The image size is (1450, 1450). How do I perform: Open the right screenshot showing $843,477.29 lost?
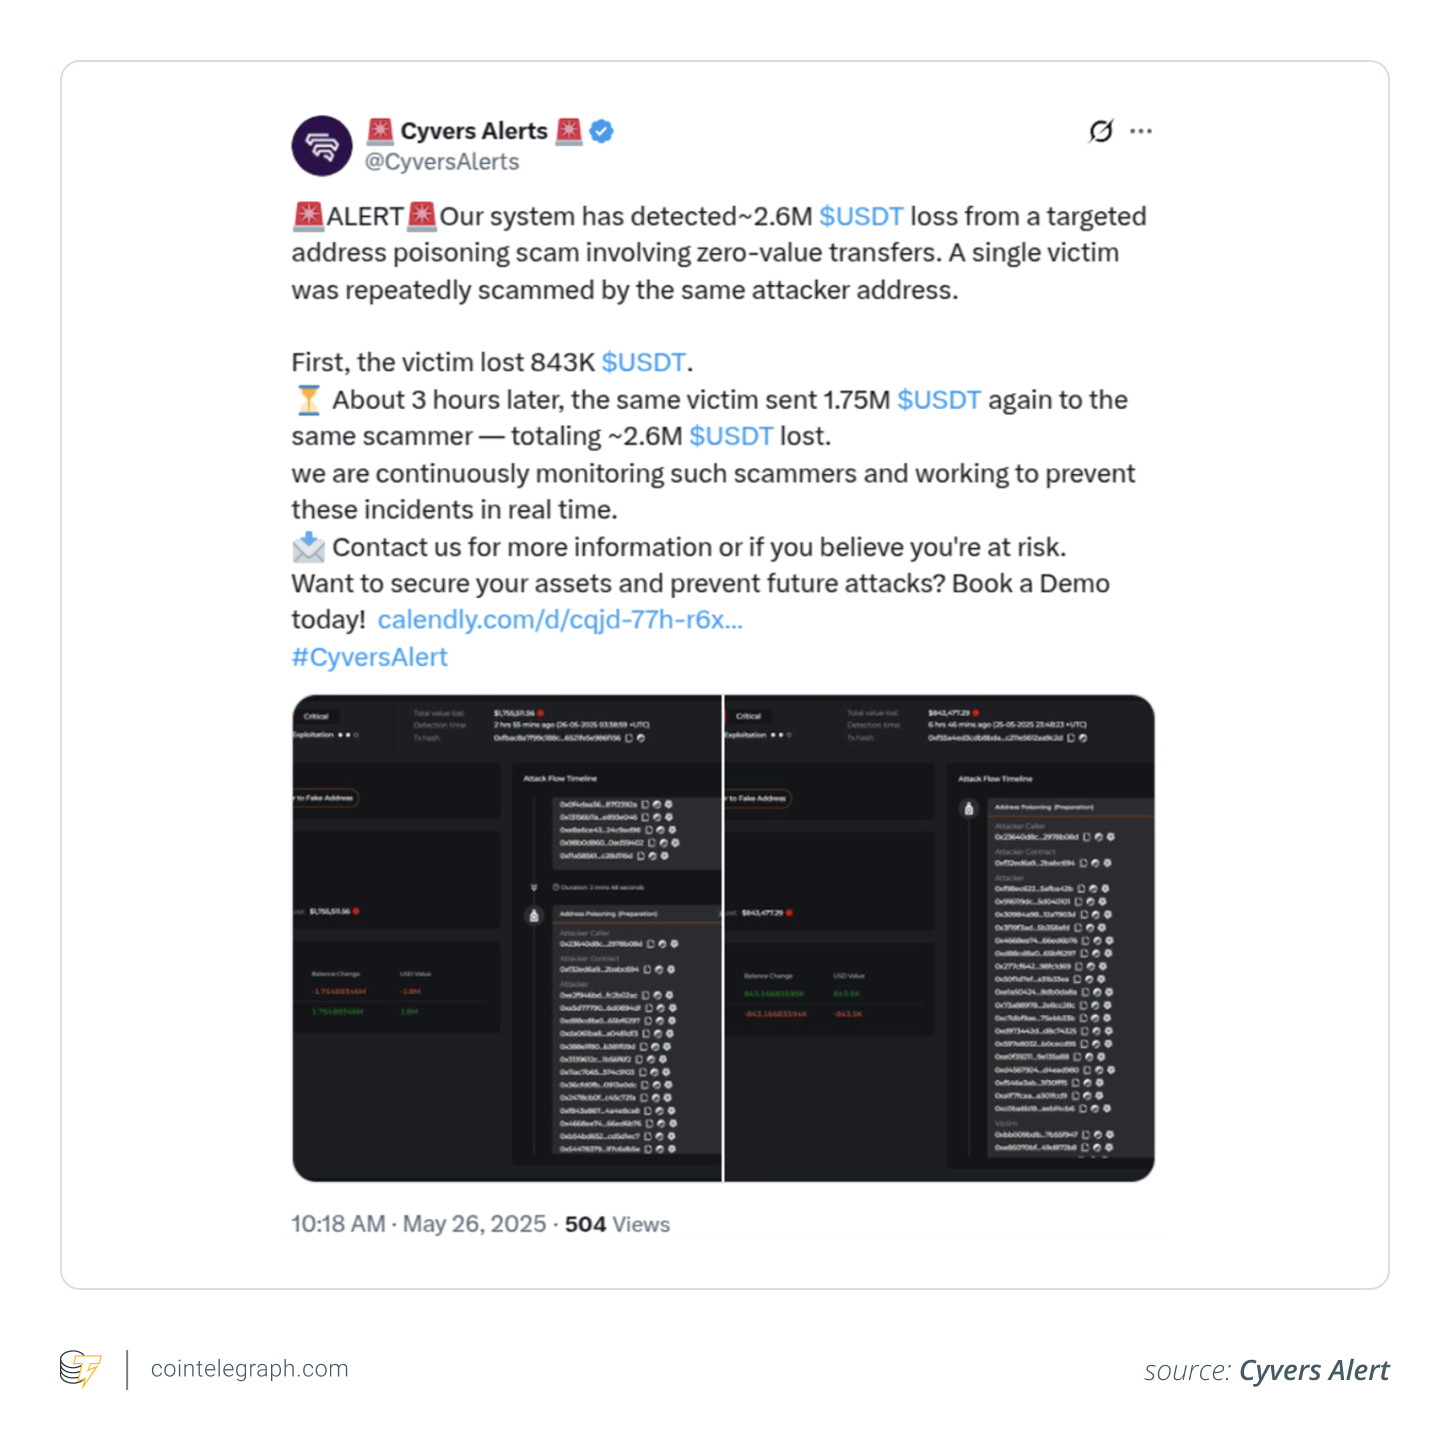[939, 938]
